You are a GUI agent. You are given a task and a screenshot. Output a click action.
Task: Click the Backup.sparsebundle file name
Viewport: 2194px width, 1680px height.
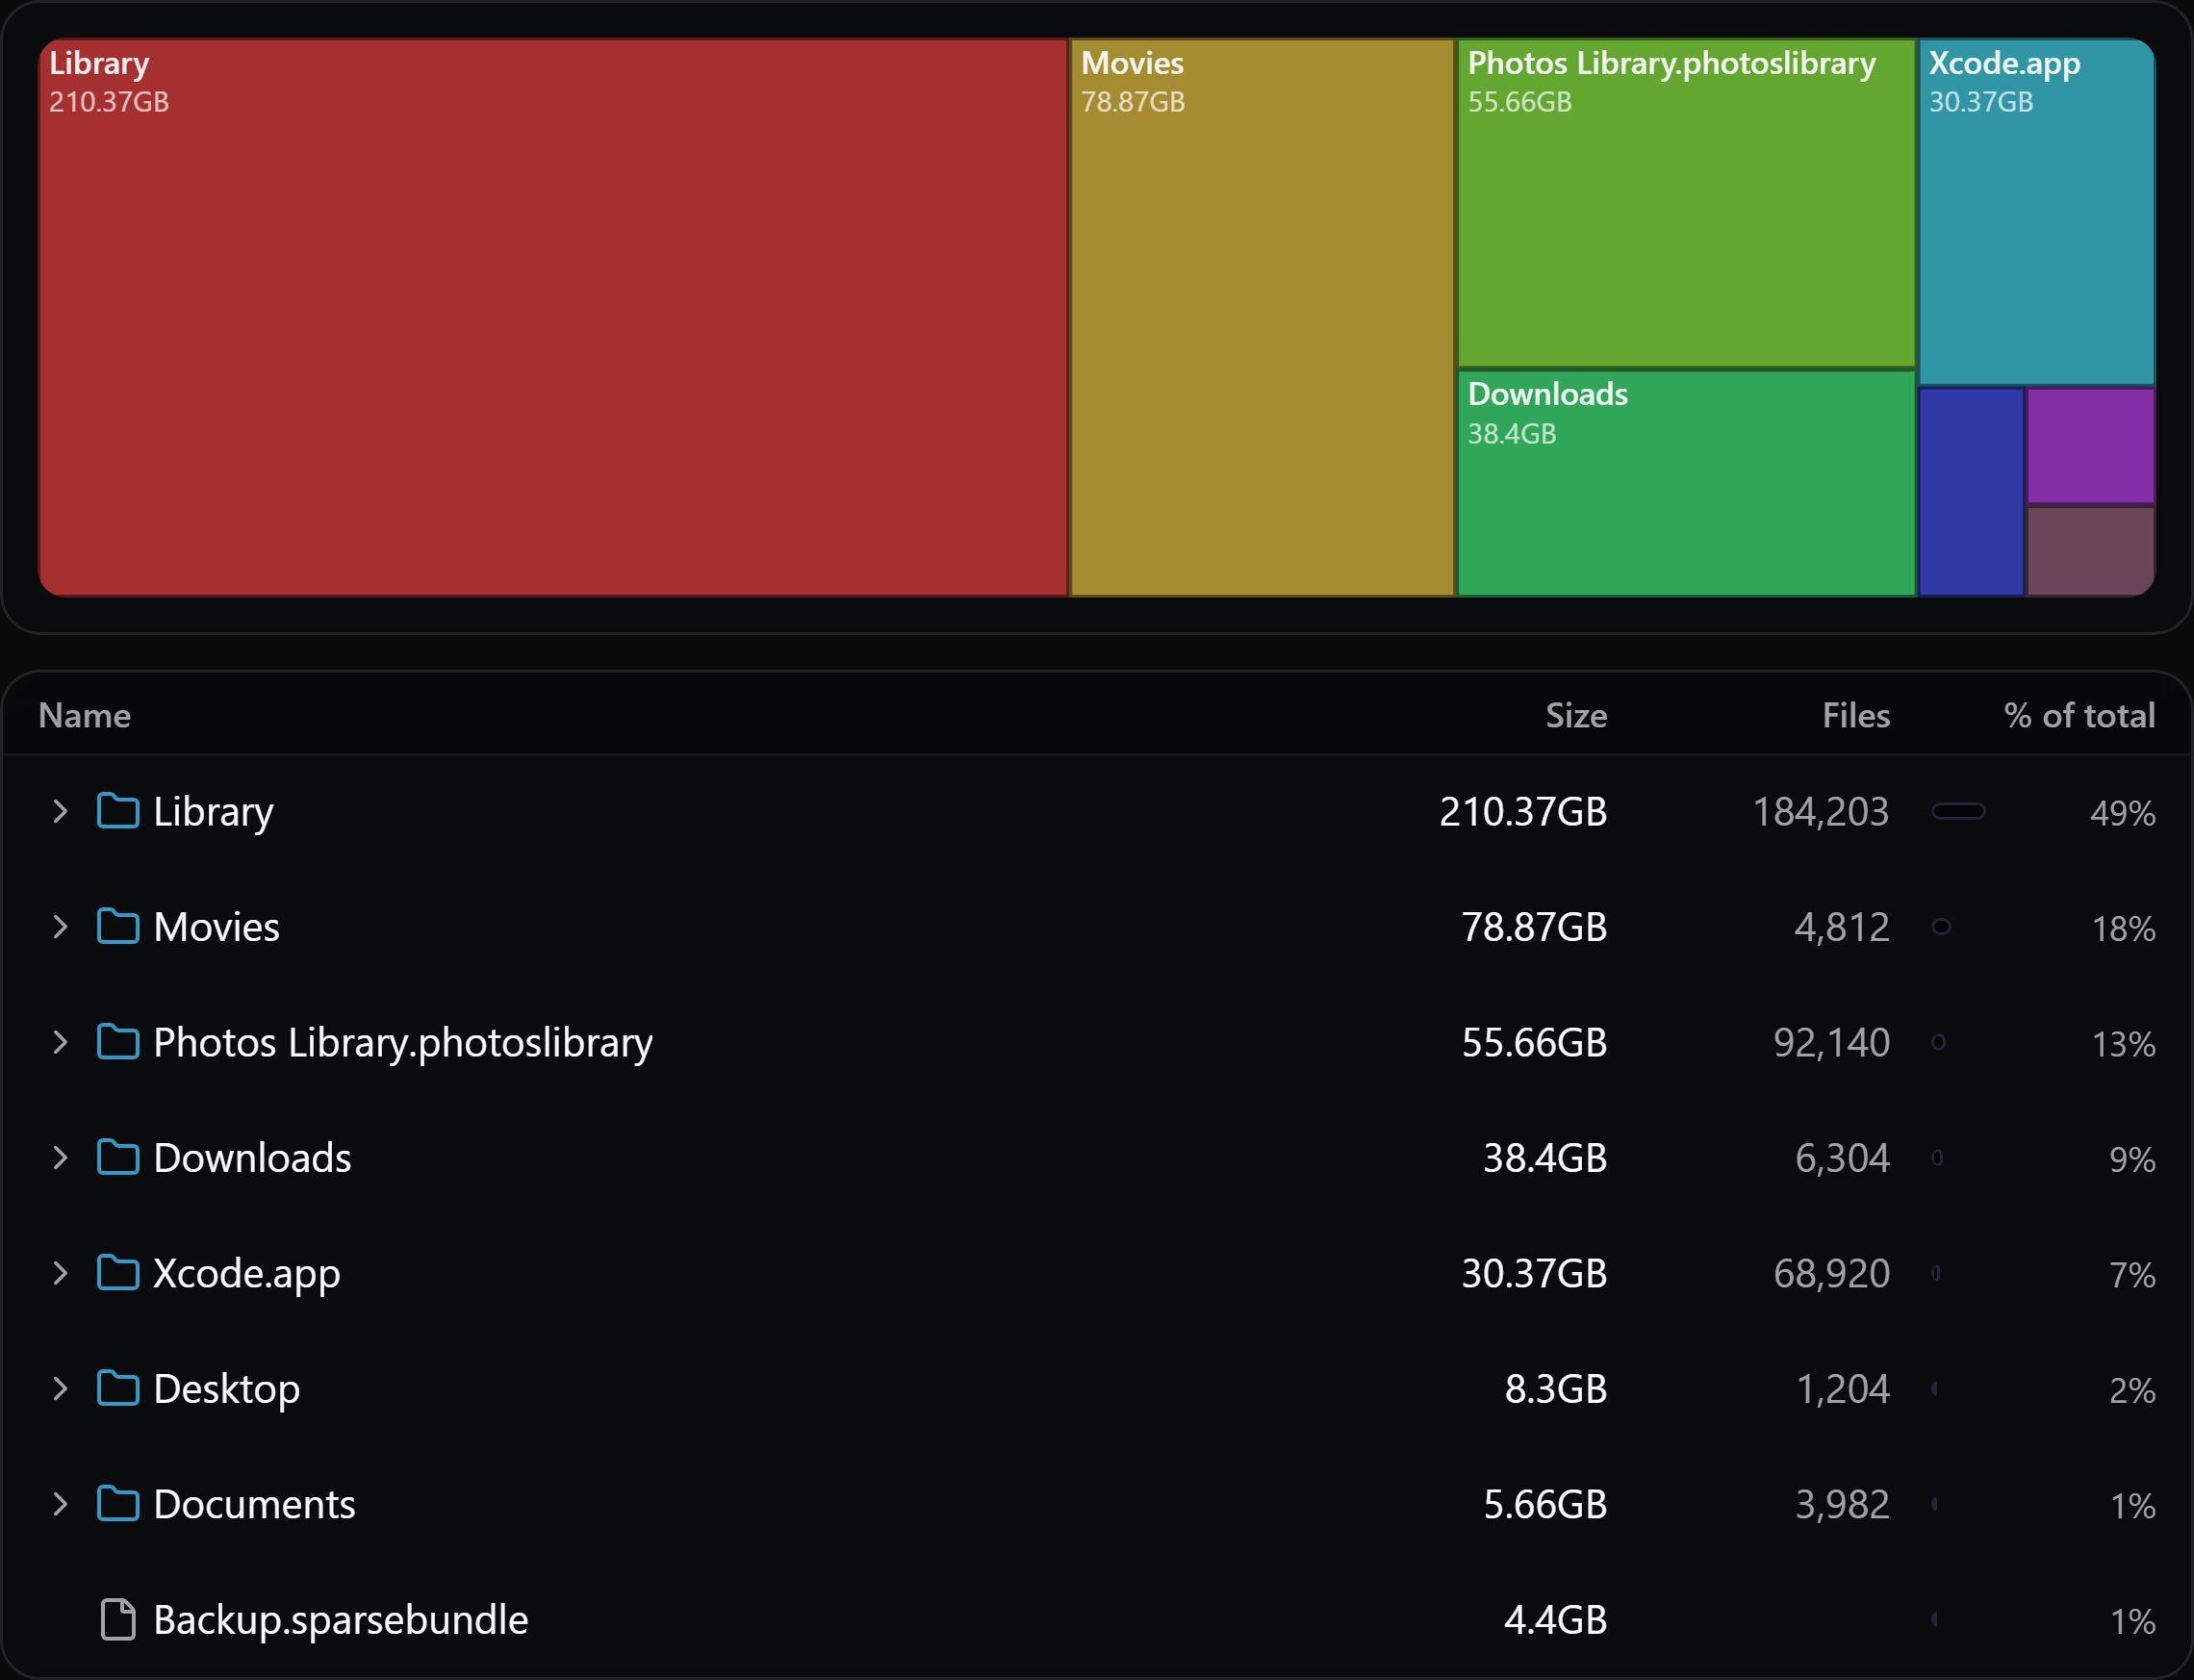click(341, 1620)
